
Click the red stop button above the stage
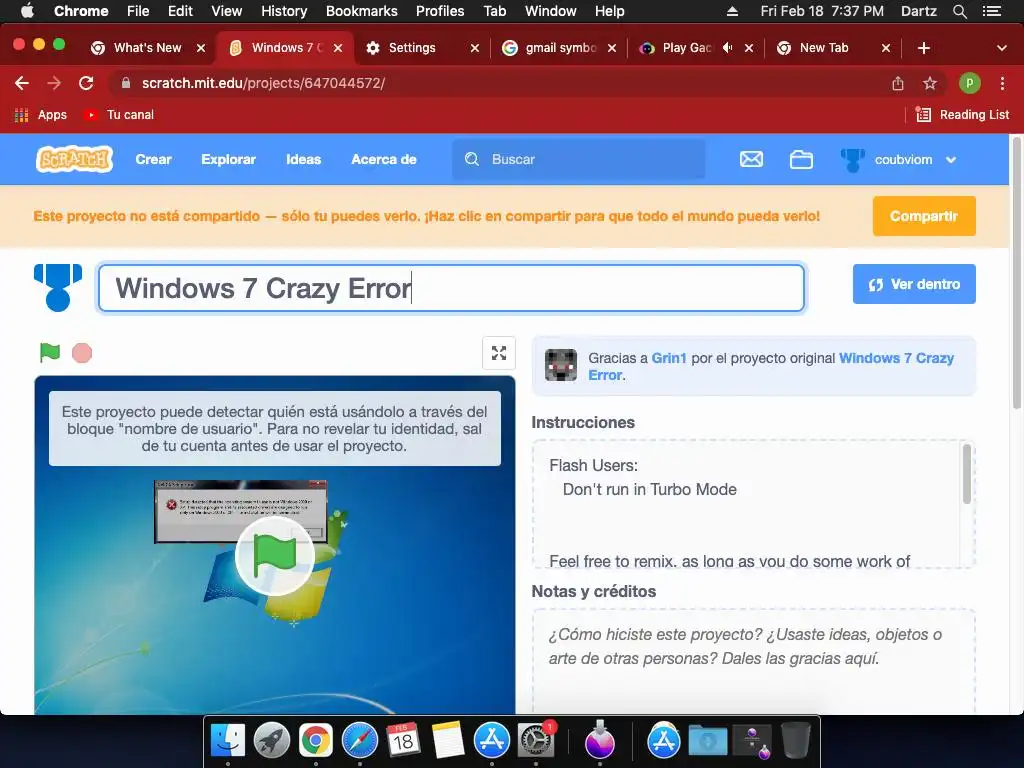[x=82, y=353]
